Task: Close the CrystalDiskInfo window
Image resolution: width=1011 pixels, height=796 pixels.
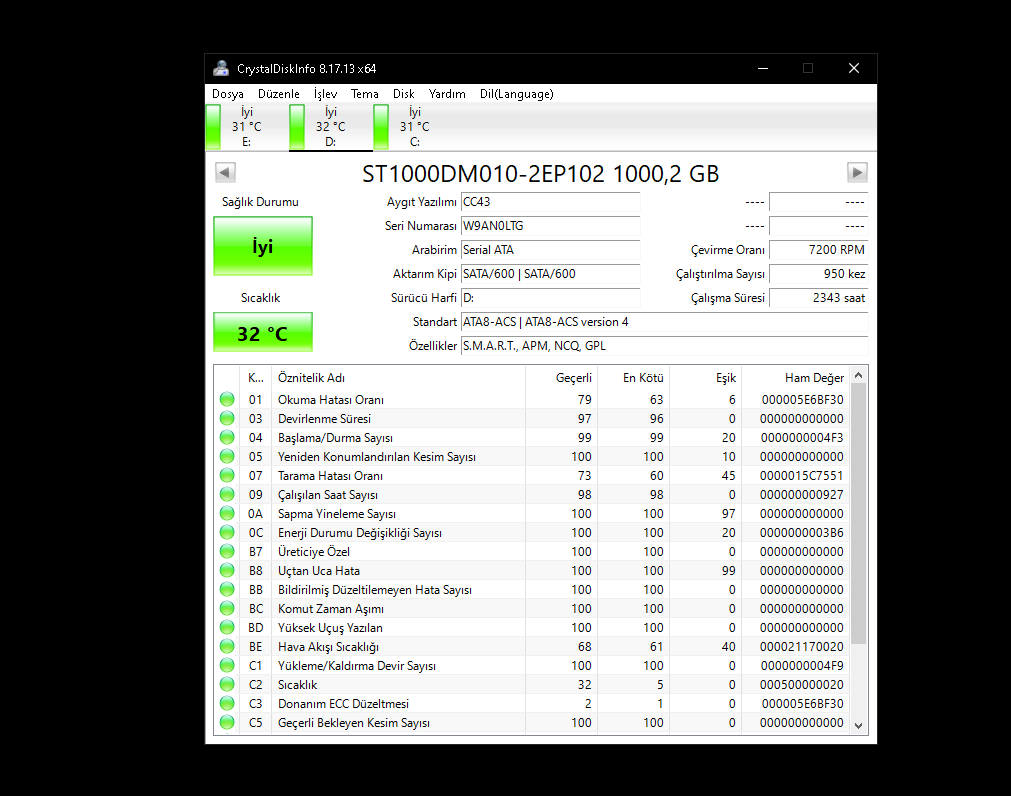Action: [854, 68]
